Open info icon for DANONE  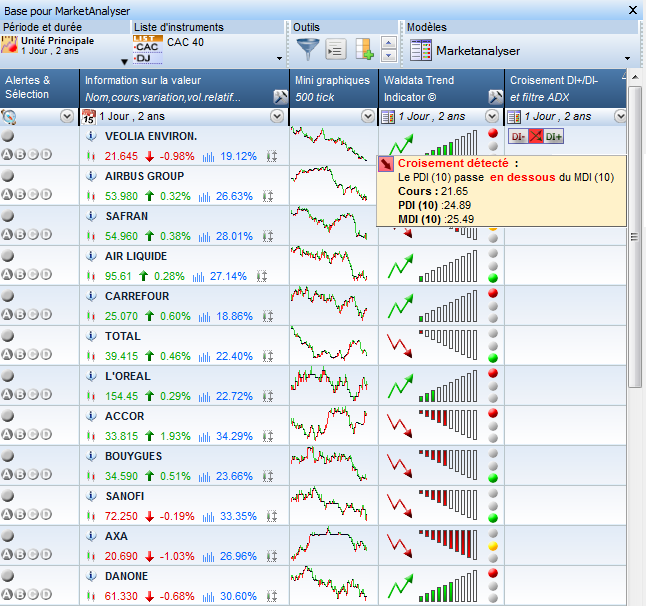pos(91,576)
